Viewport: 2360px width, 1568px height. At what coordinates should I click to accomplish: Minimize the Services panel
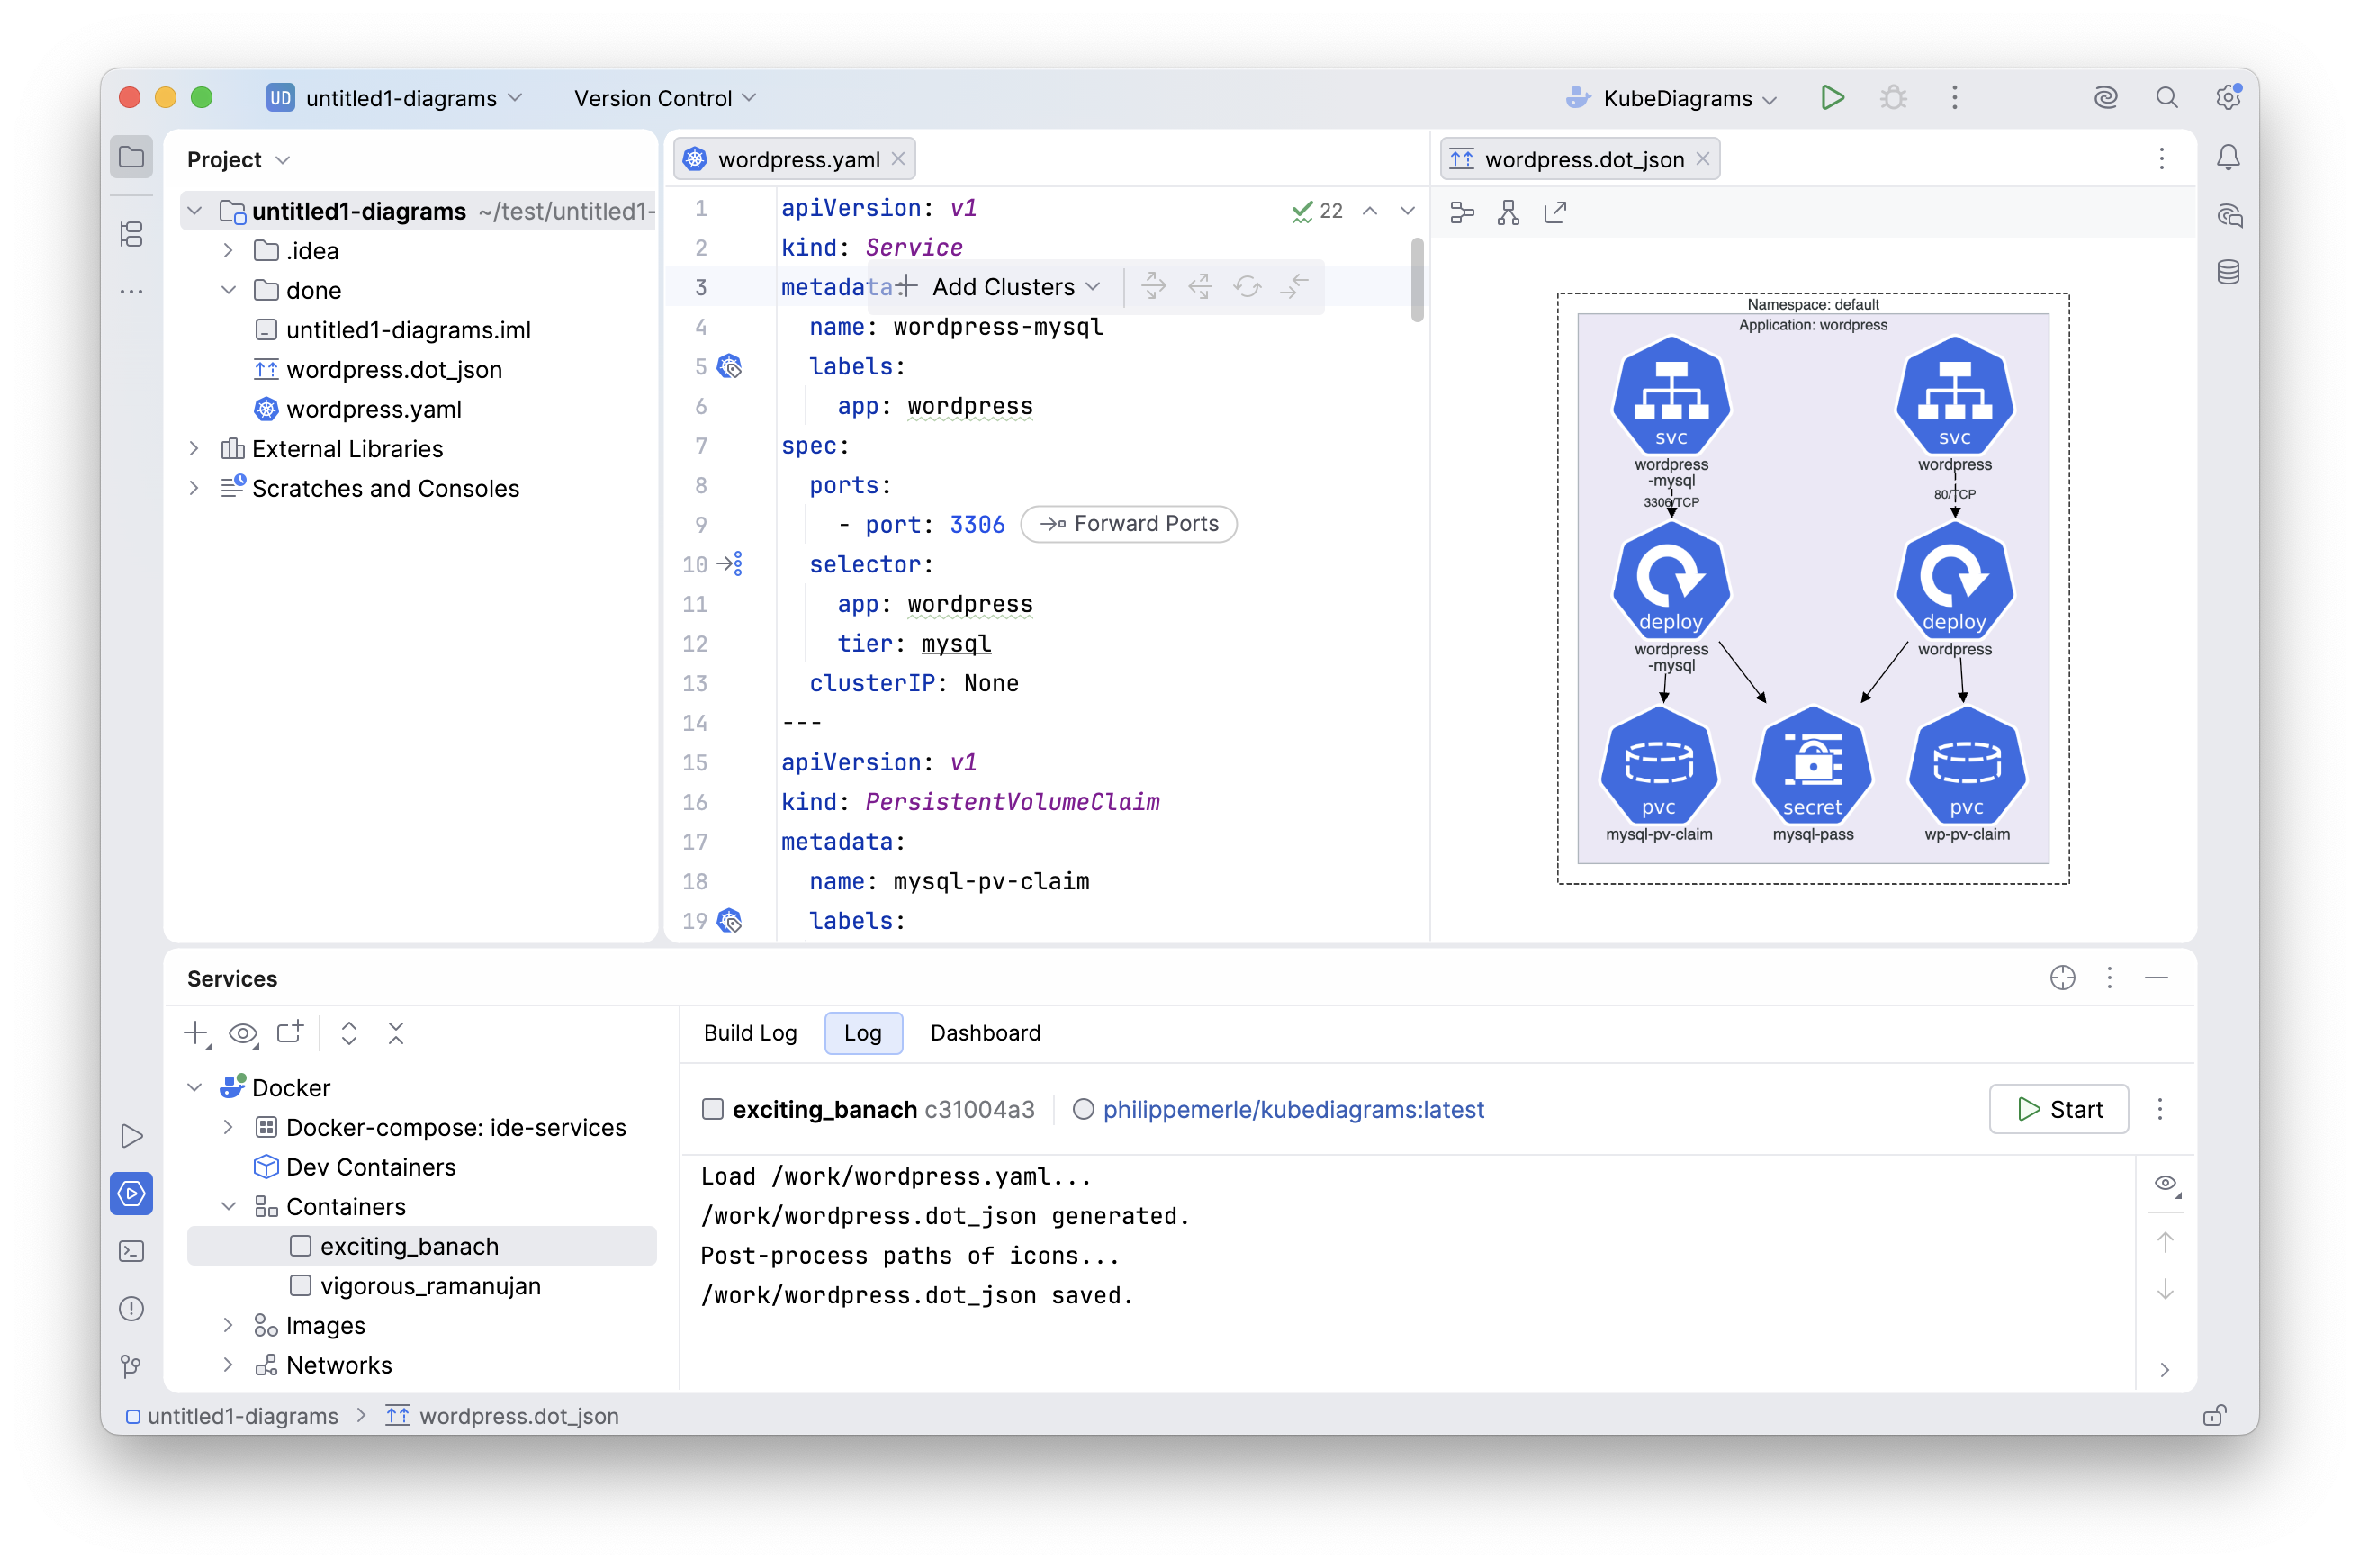(2156, 977)
